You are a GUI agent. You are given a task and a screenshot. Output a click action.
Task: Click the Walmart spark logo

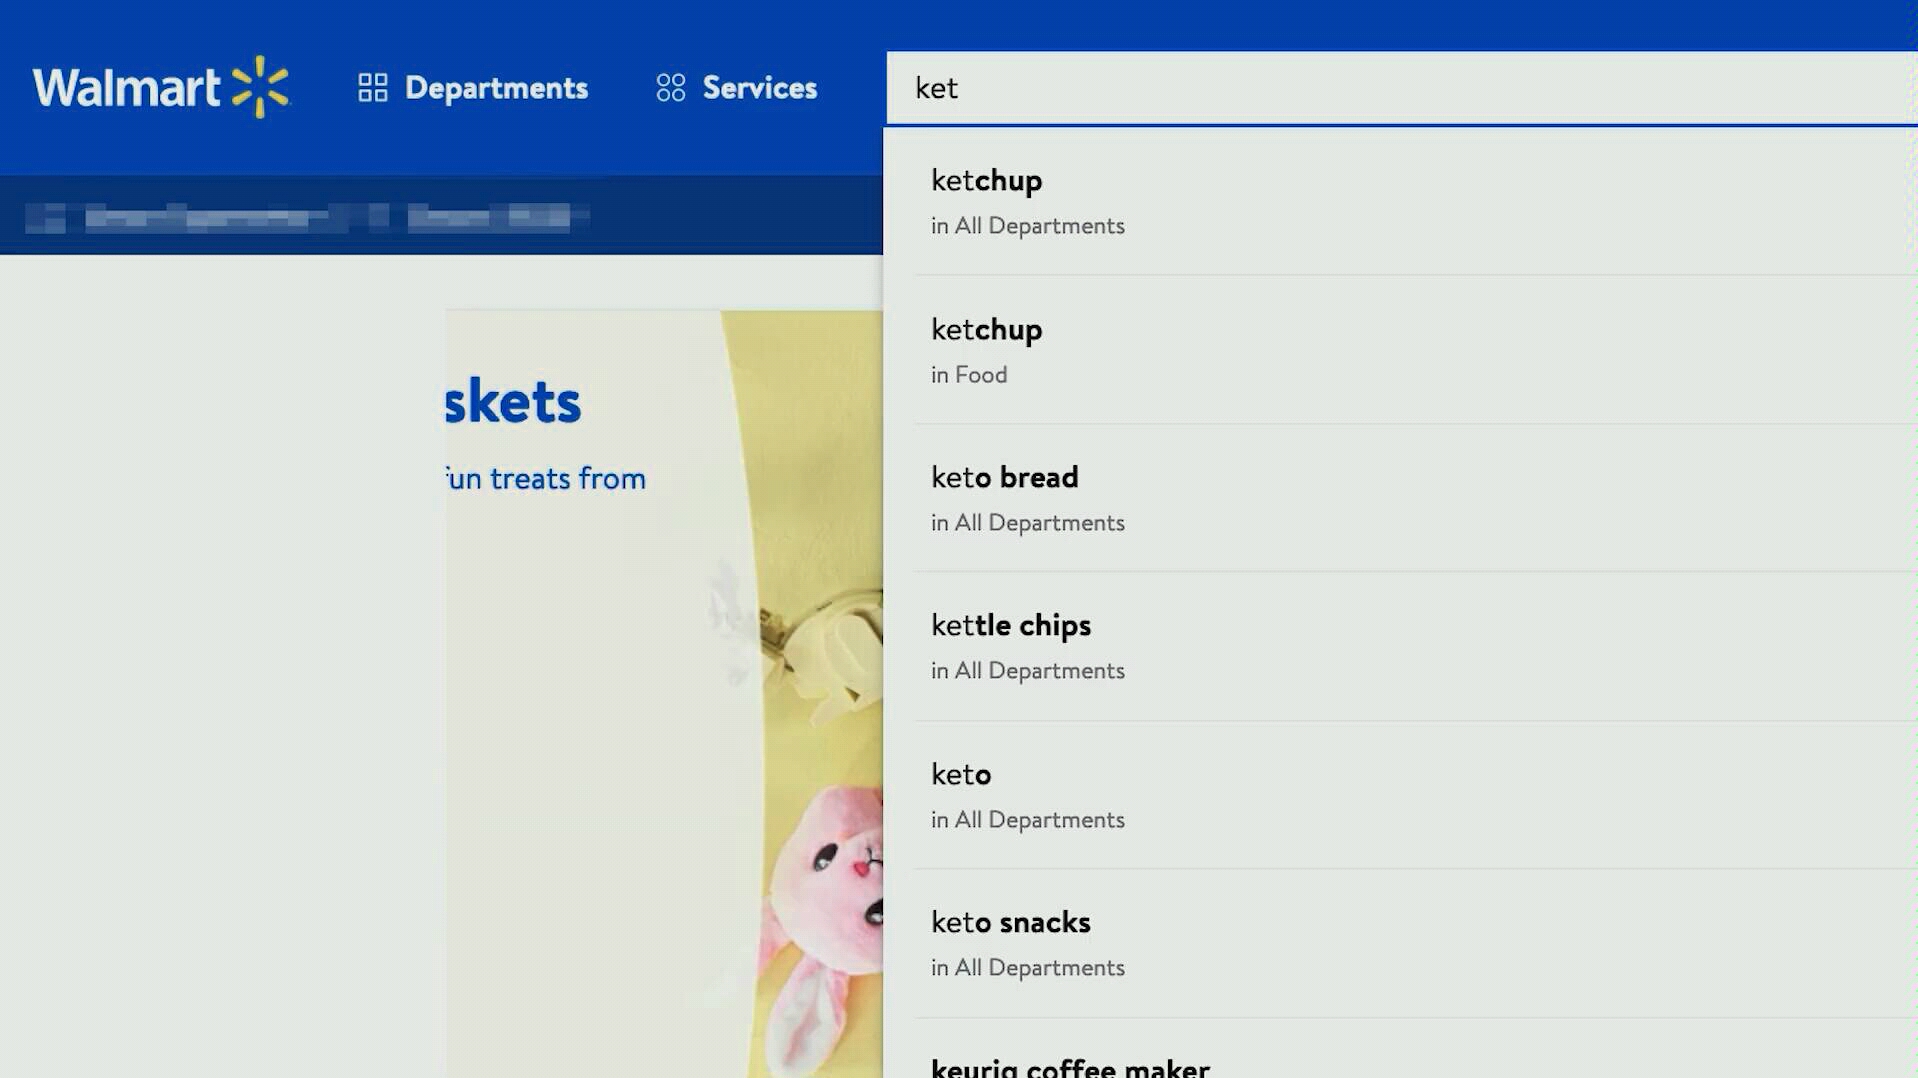point(260,87)
